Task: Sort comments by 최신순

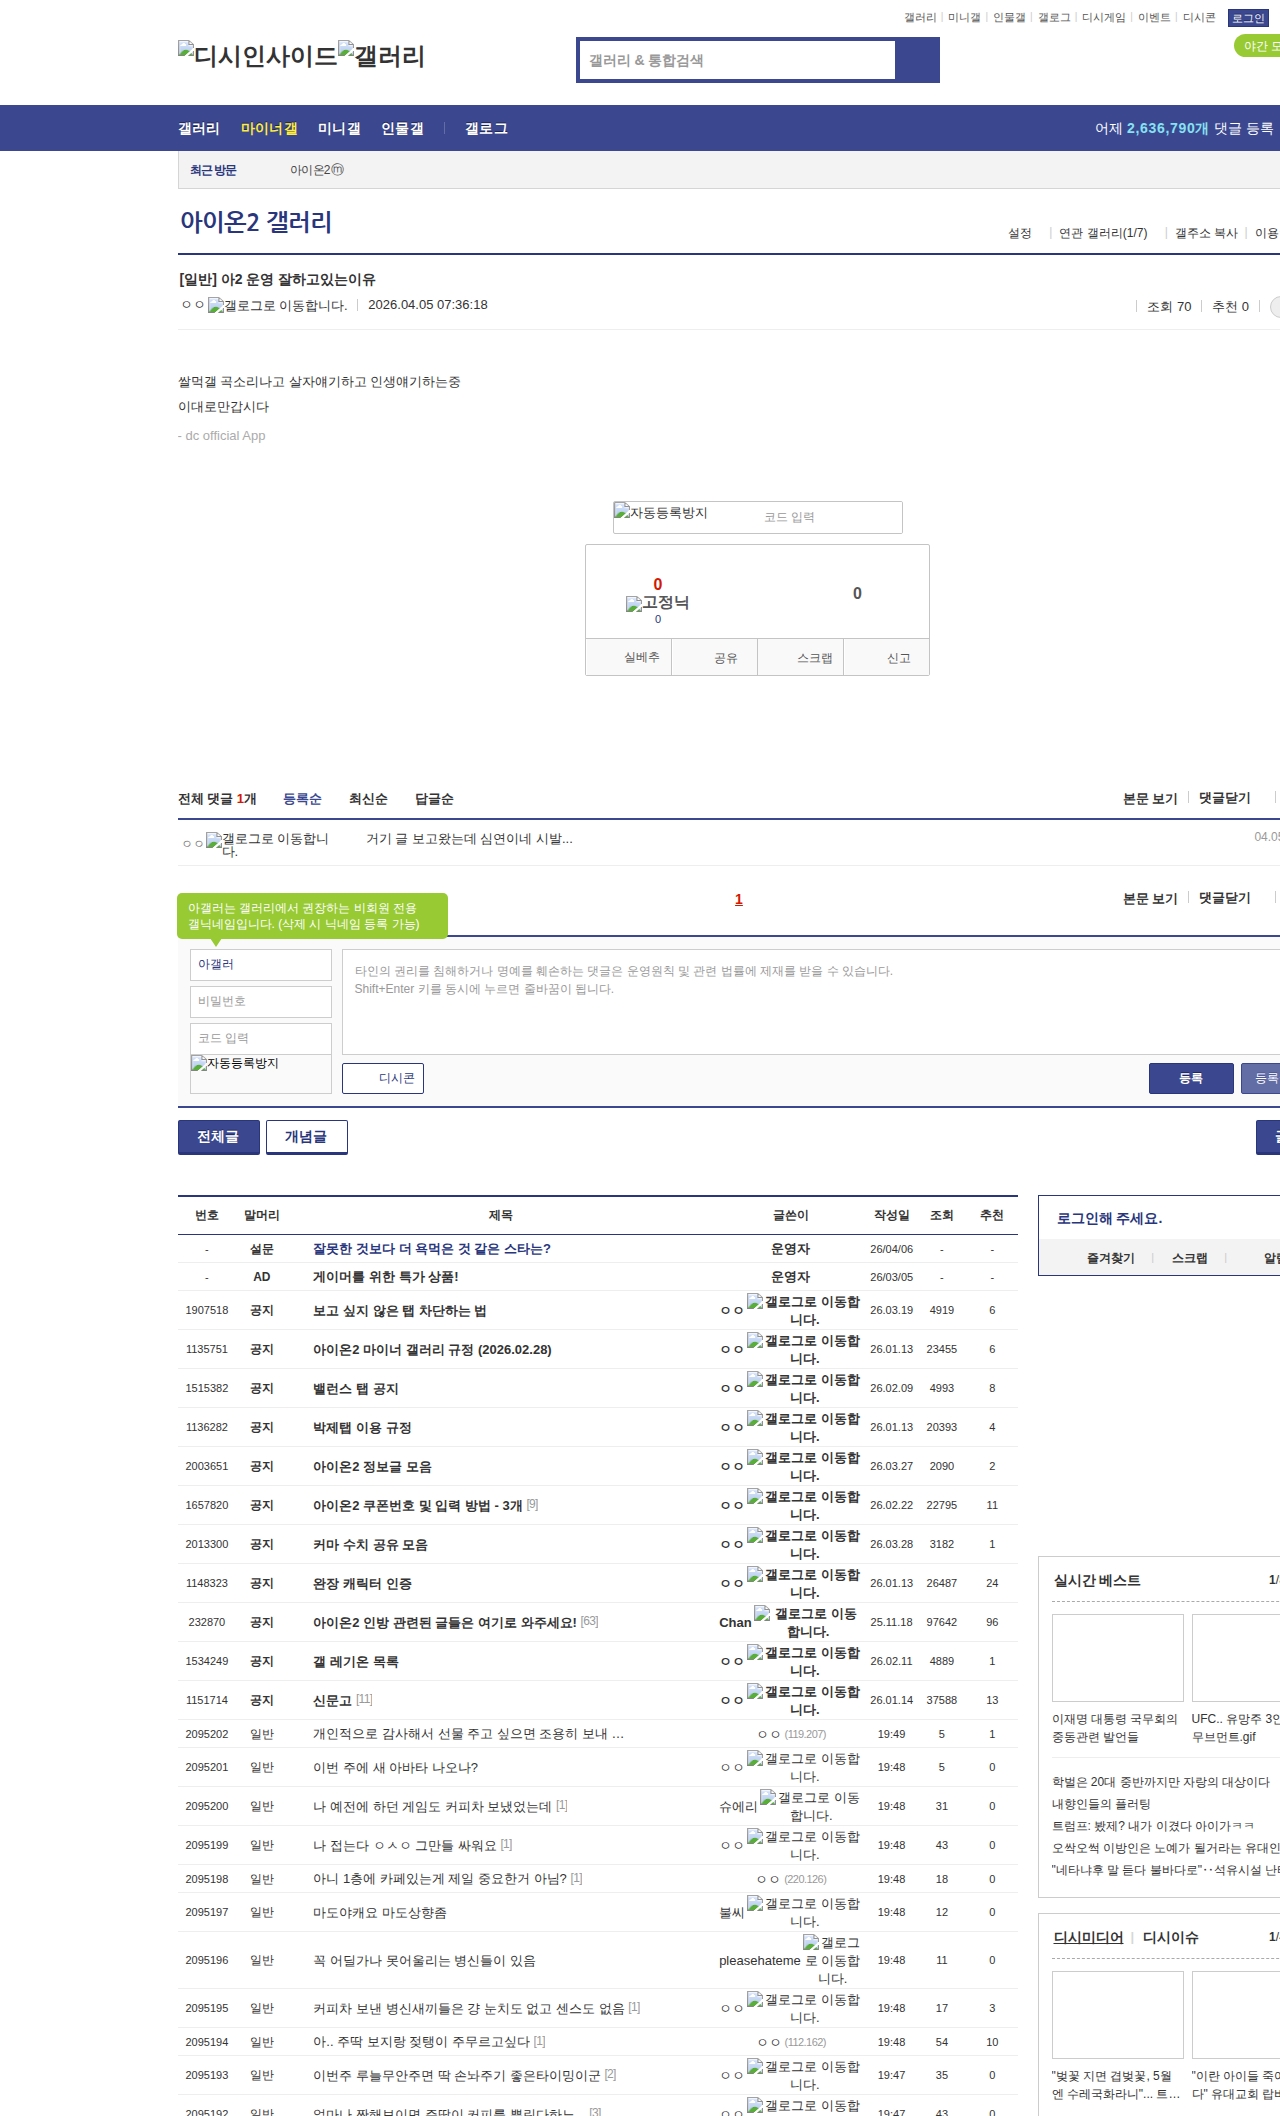Action: (368, 799)
